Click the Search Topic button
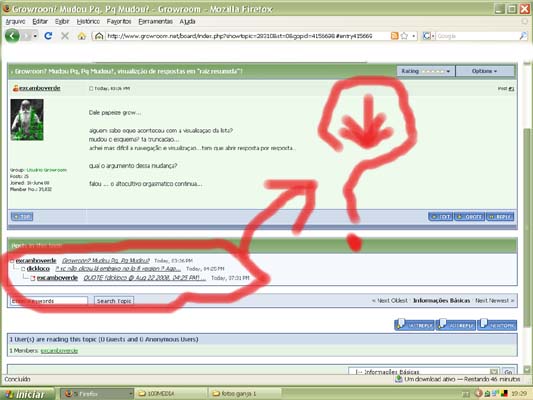 (x=114, y=301)
